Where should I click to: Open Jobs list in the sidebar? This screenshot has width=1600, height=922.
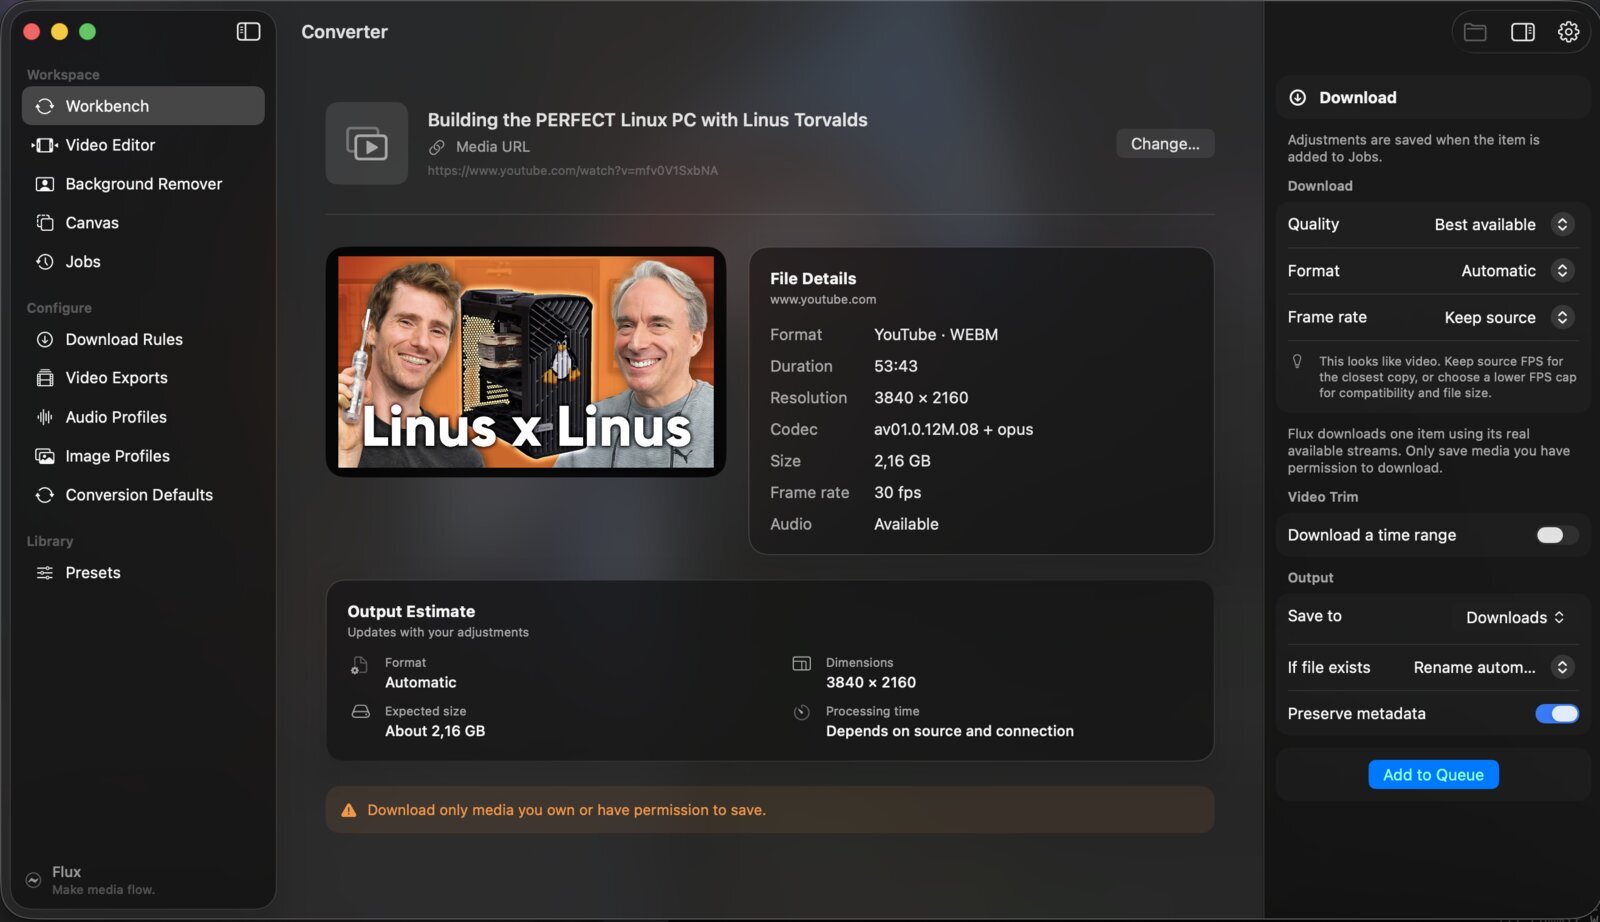point(143,262)
